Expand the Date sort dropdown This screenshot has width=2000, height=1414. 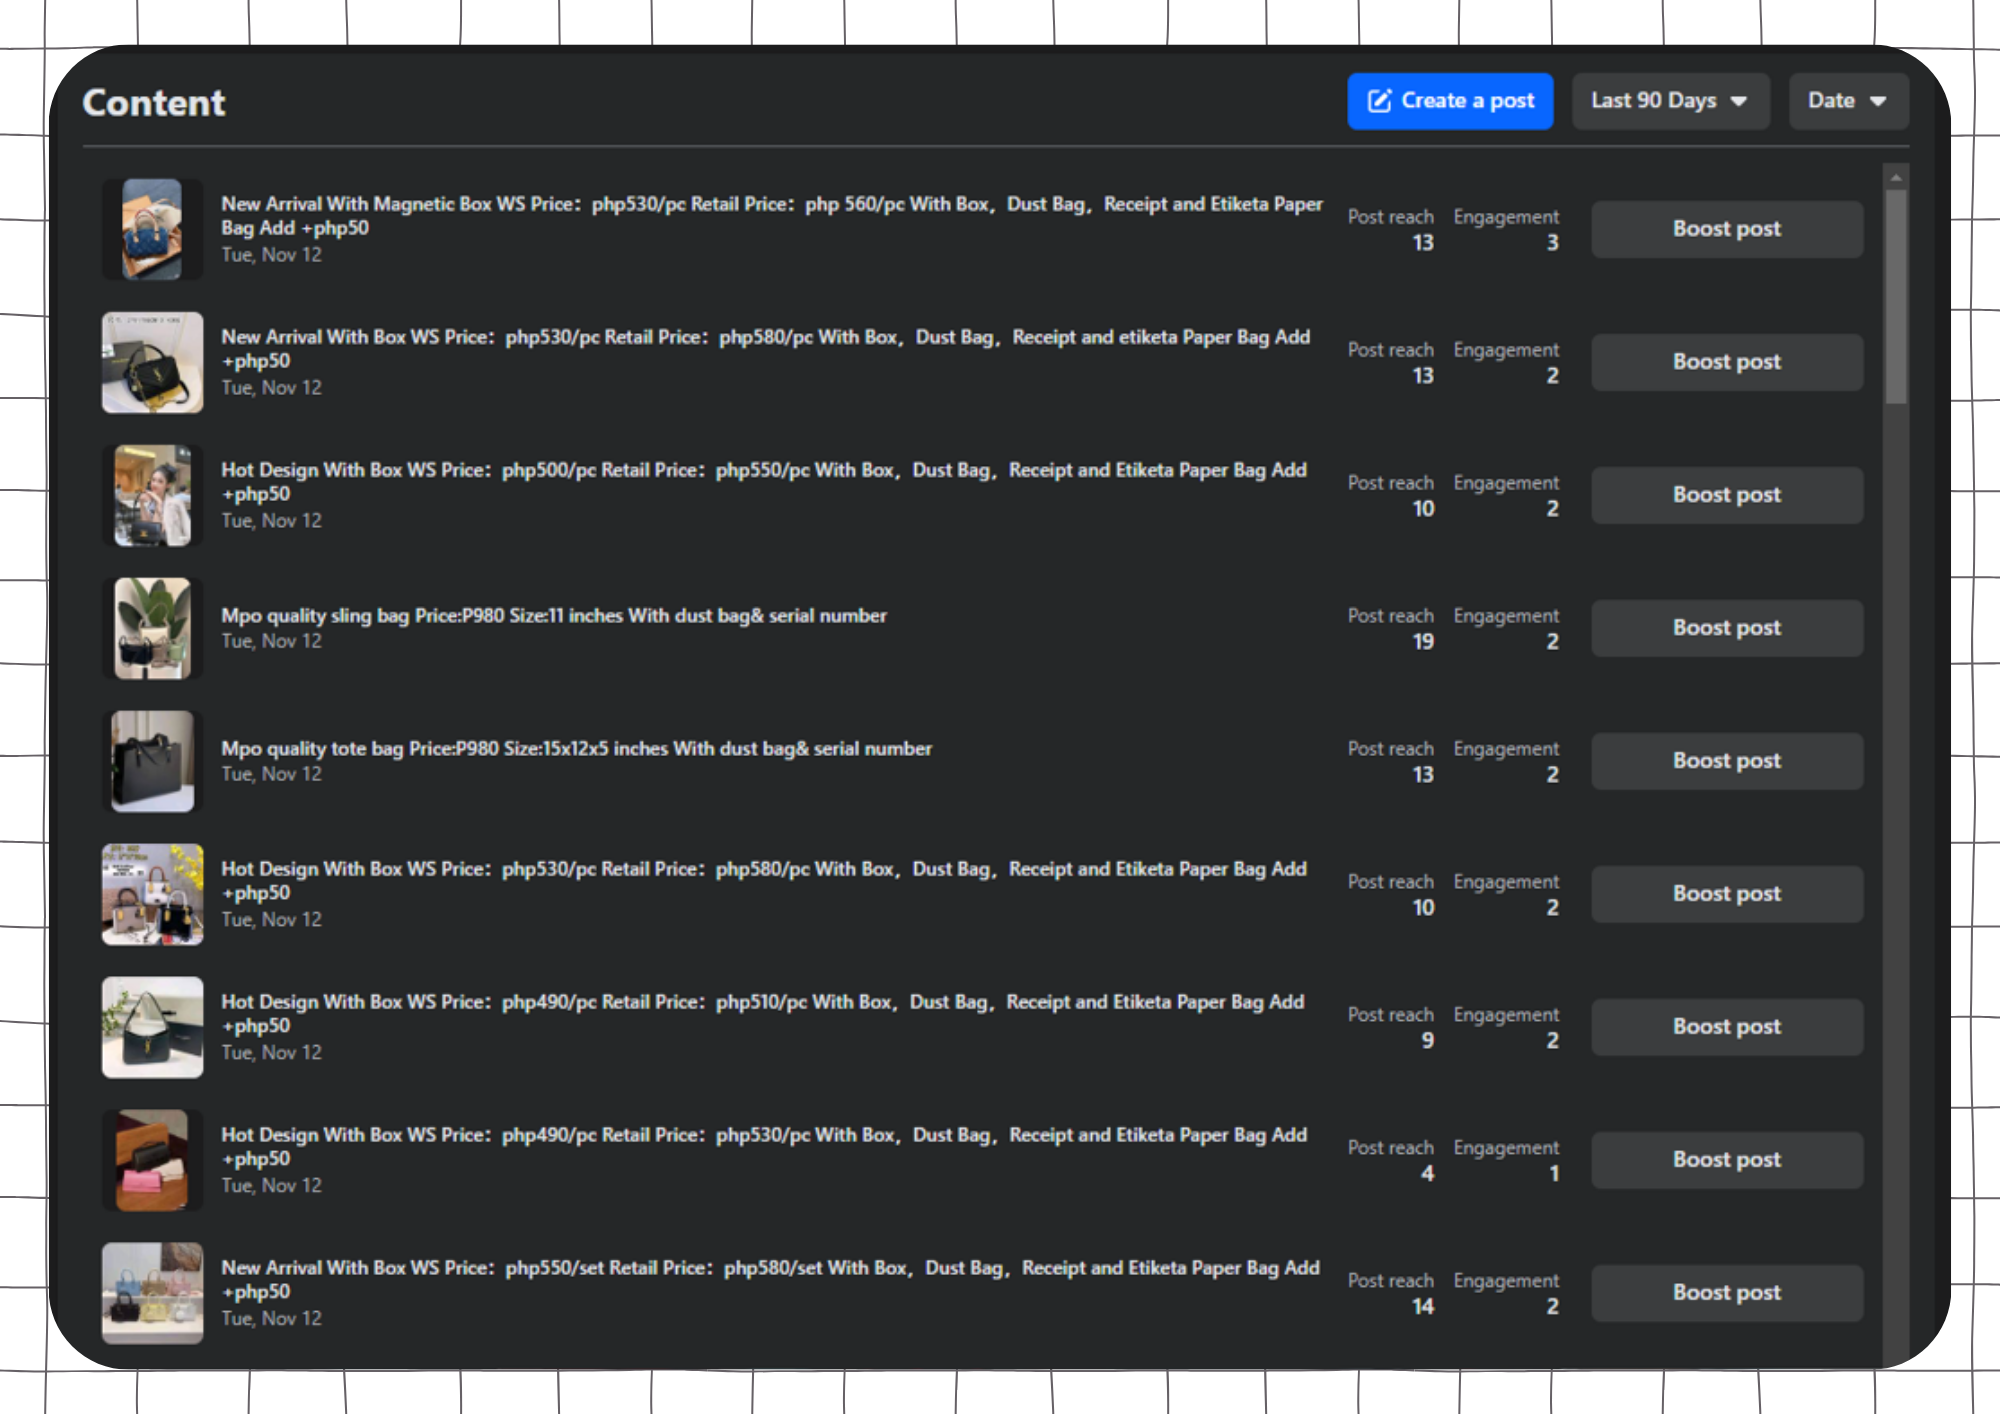(1847, 101)
